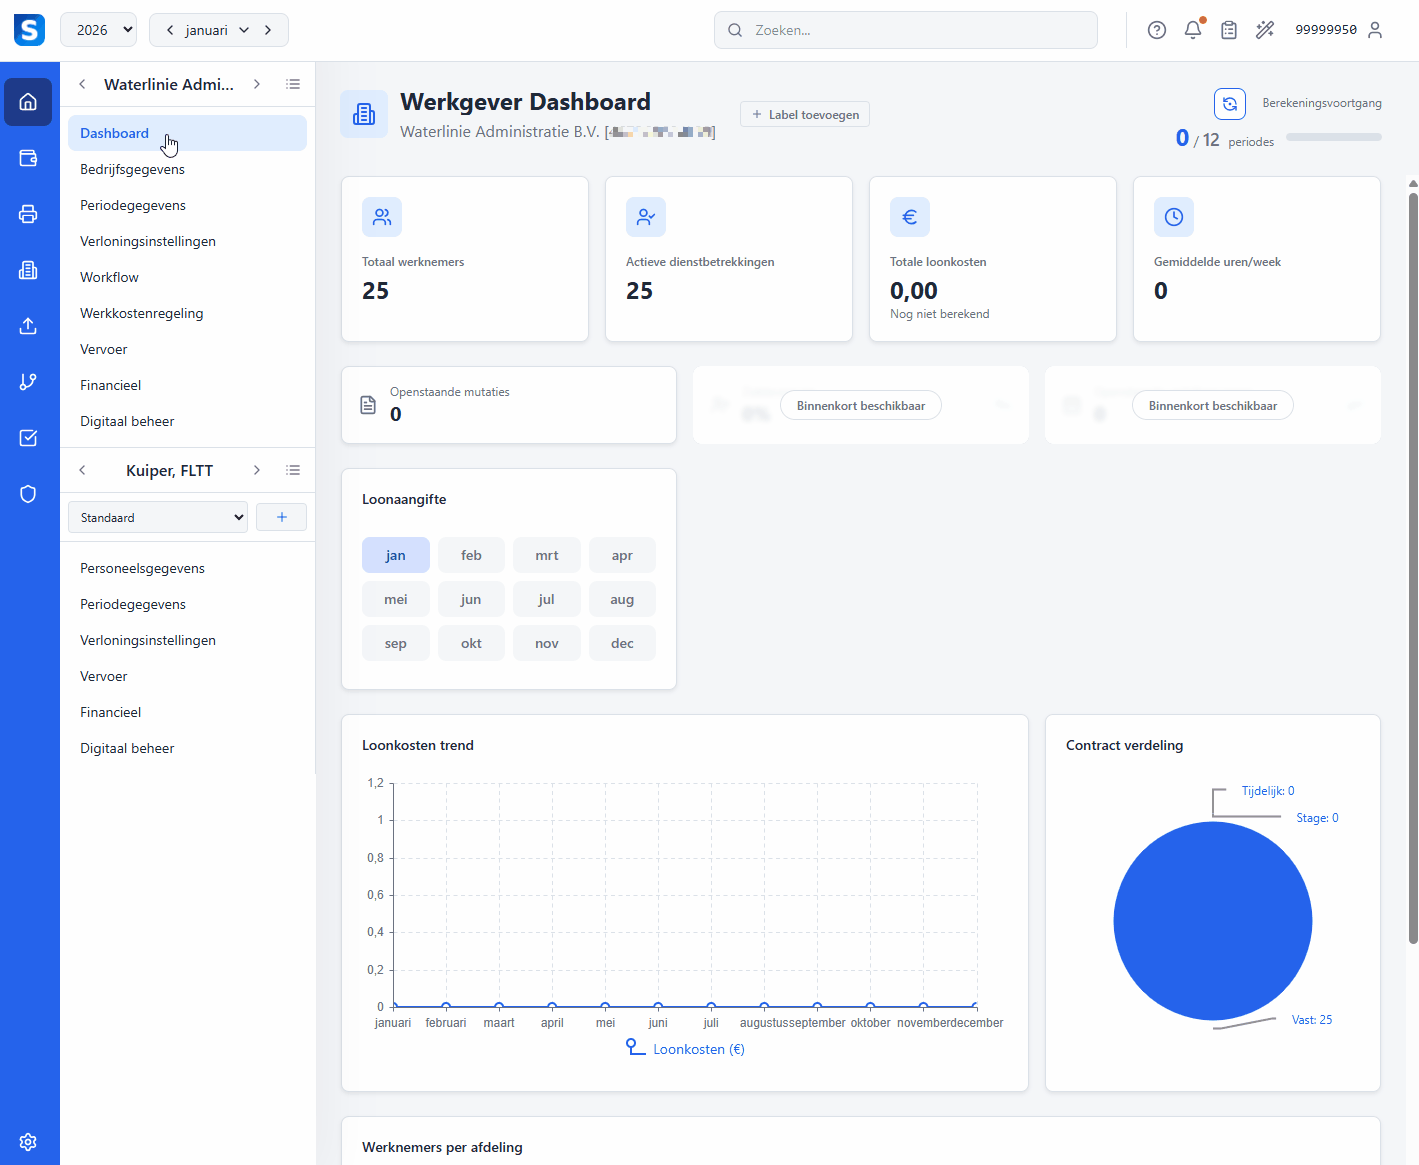Select jan in Loonaangifte
Image resolution: width=1419 pixels, height=1165 pixels.
tap(396, 555)
